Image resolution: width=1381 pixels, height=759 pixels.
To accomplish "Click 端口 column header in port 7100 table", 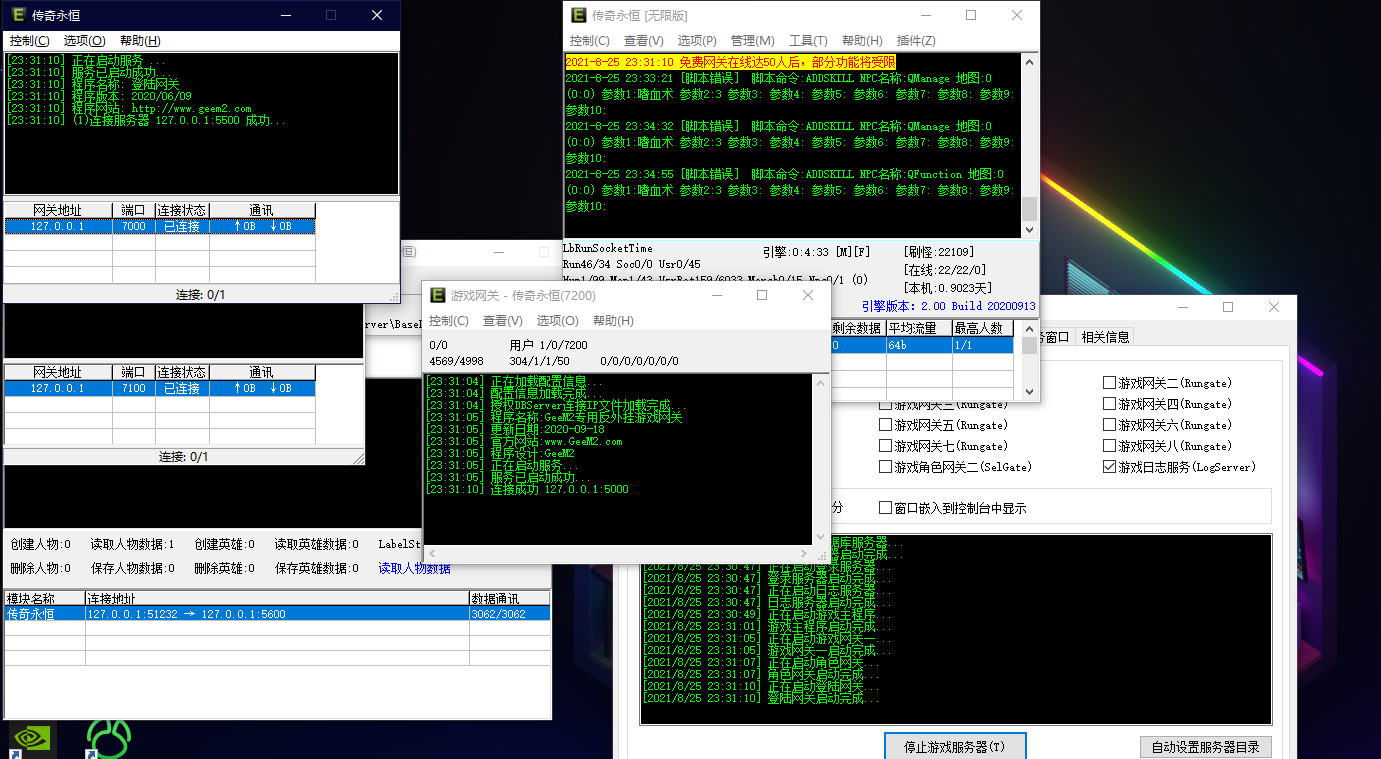I will pos(134,372).
